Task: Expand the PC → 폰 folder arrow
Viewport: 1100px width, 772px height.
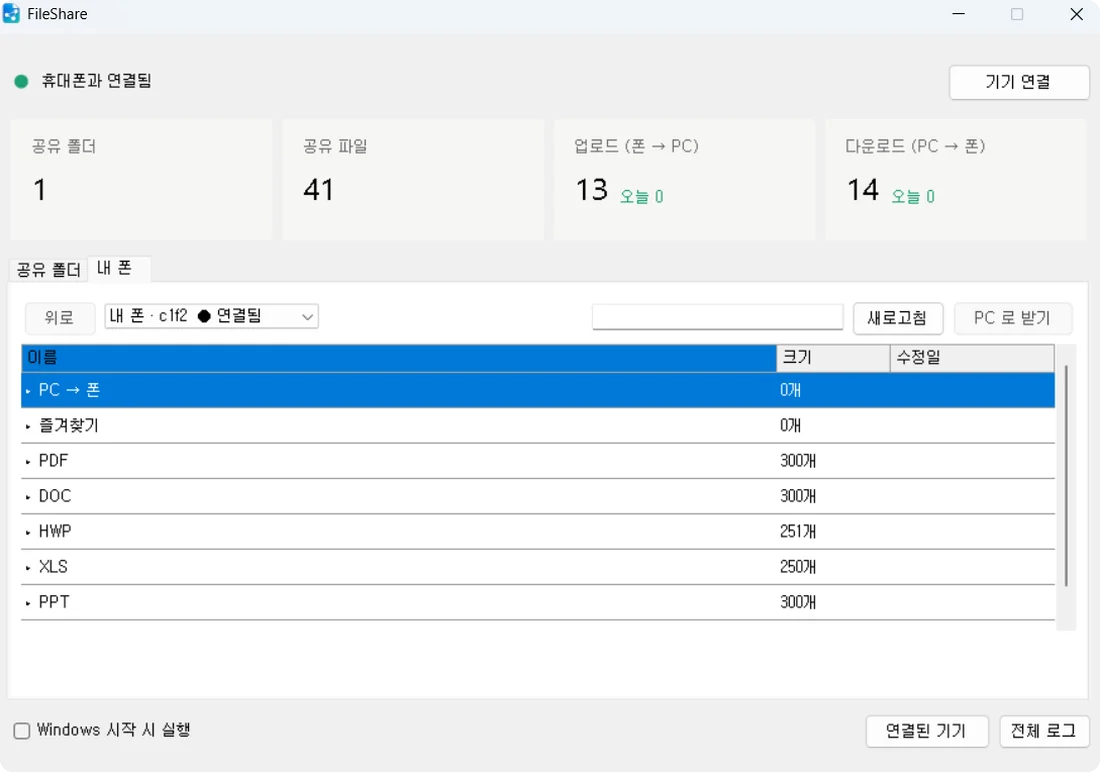Action: (28, 391)
